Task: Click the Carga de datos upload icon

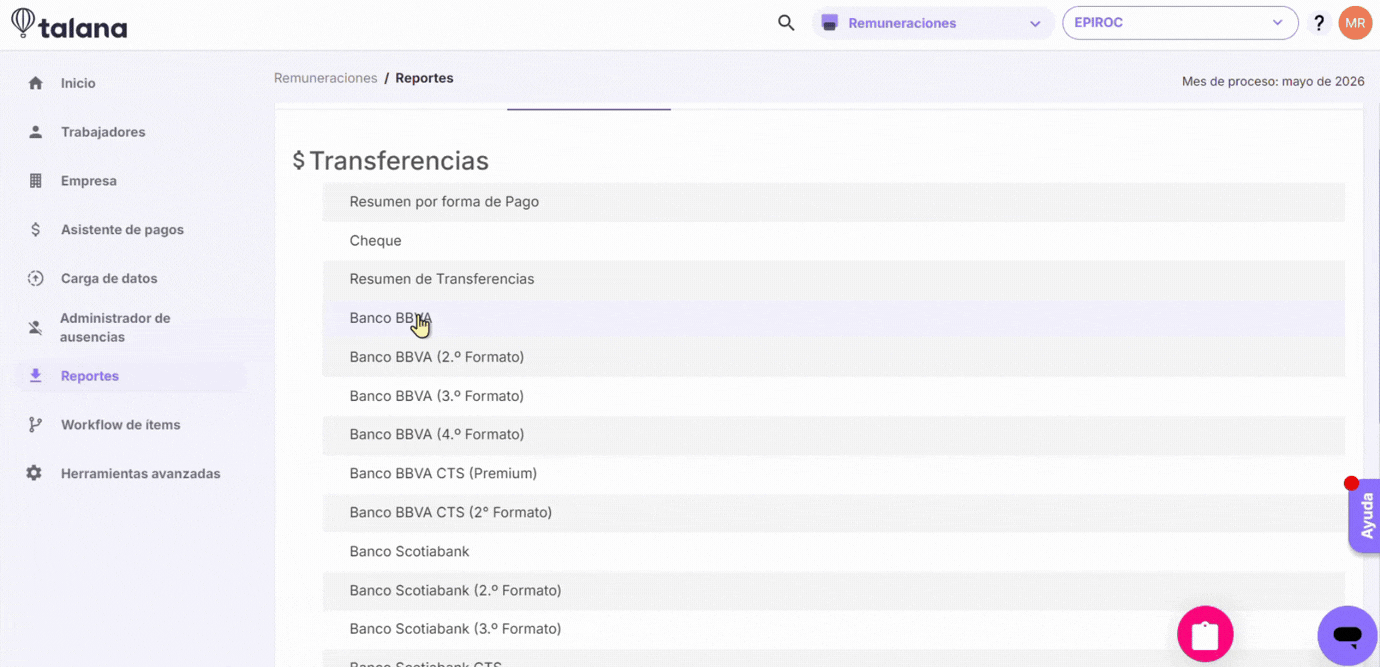Action: point(36,279)
